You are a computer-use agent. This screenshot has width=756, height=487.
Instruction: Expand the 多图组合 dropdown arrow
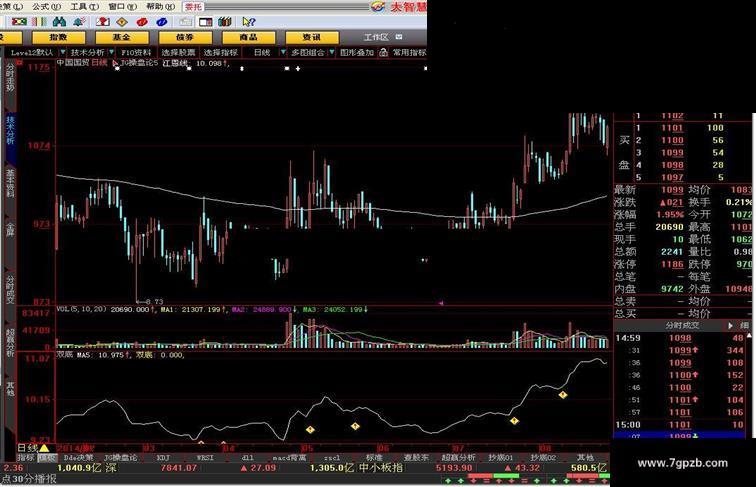tap(332, 52)
